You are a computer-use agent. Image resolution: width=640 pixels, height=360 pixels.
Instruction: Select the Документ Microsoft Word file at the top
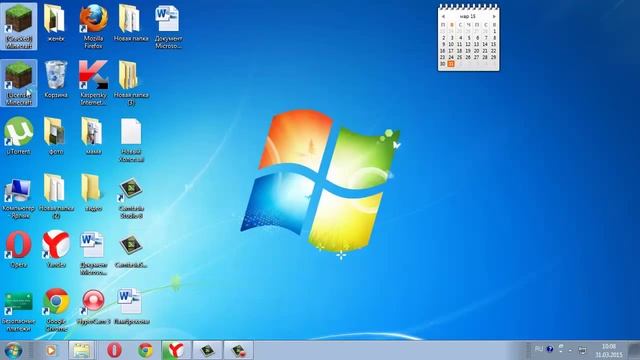[168, 27]
